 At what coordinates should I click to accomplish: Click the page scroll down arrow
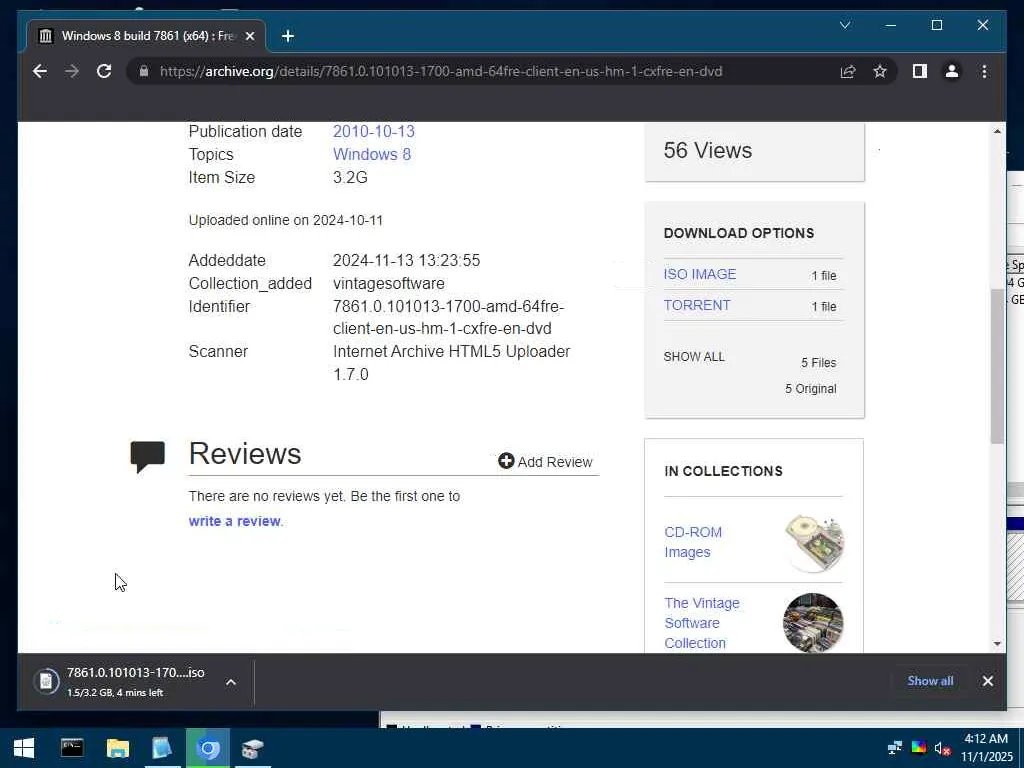tap(997, 644)
